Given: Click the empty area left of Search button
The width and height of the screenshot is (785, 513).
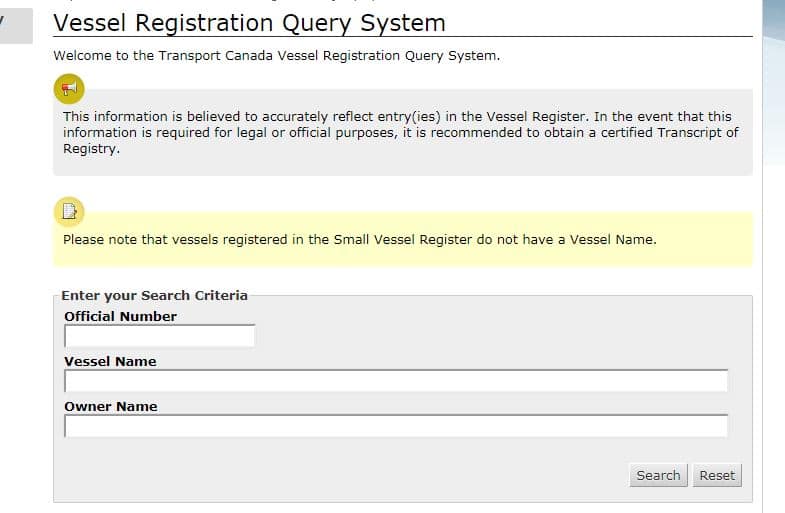Looking at the screenshot, I should pyautogui.click(x=400, y=475).
